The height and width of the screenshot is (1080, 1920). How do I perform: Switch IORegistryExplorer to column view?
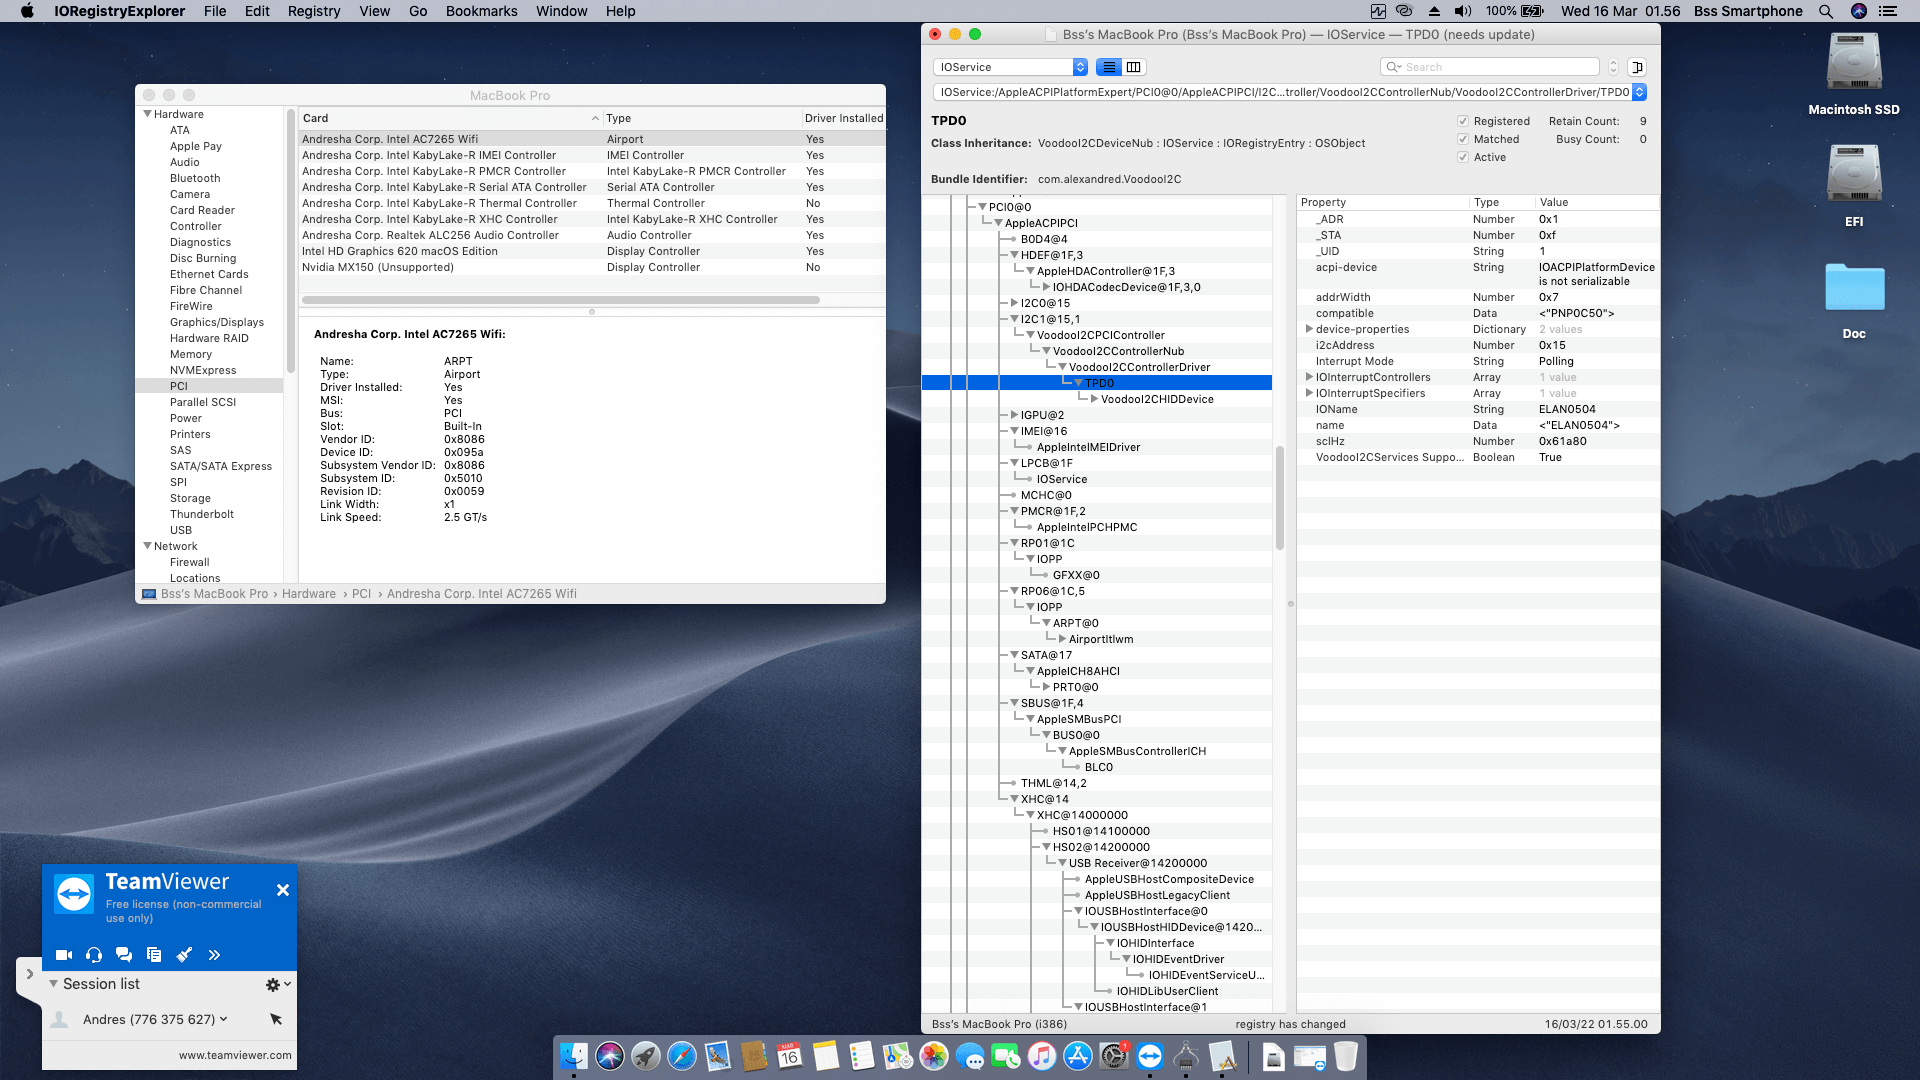pyautogui.click(x=1133, y=67)
